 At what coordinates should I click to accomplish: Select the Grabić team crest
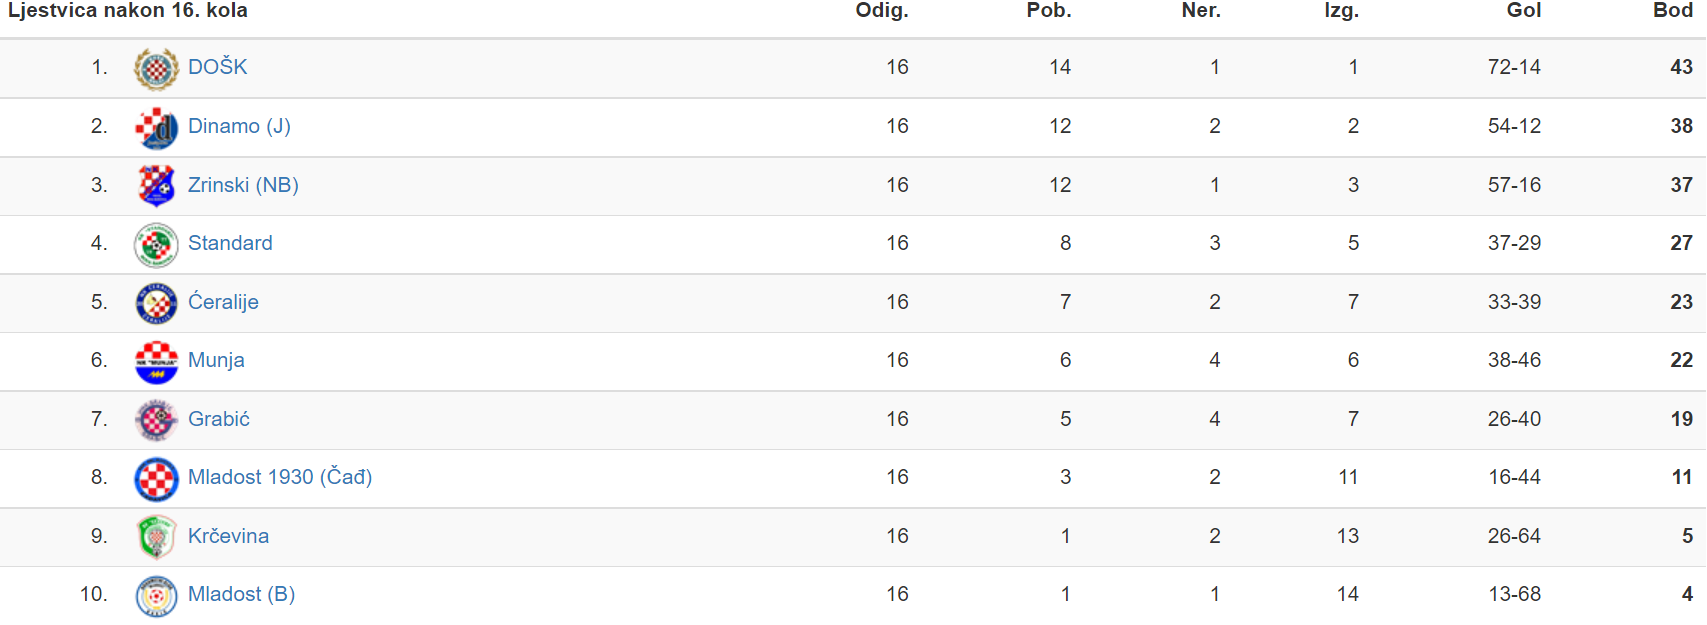tap(156, 420)
